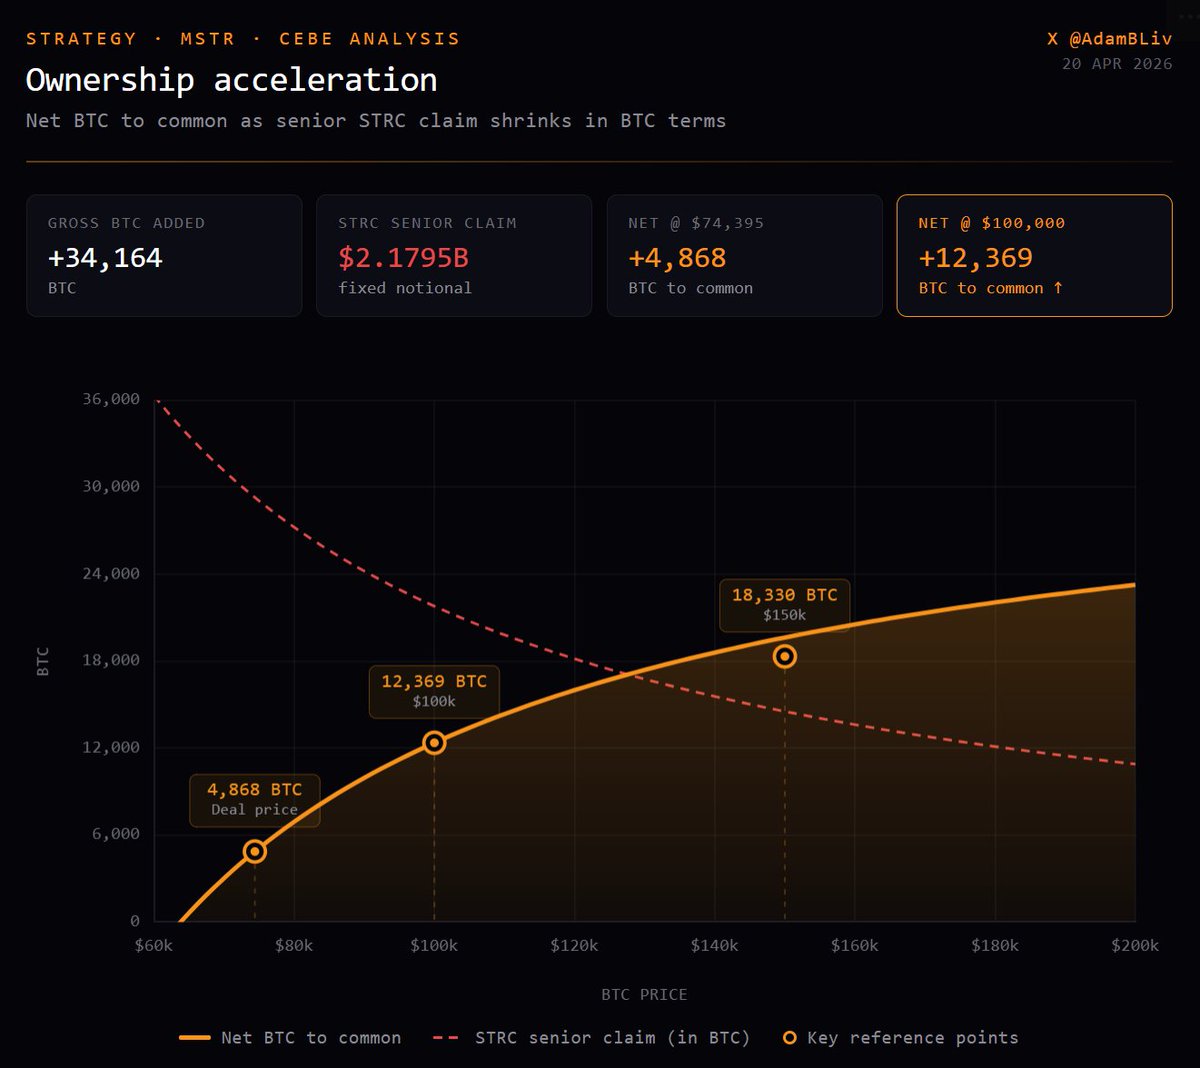
Task: Click the 18,330 BTC tooltip label
Action: click(784, 604)
